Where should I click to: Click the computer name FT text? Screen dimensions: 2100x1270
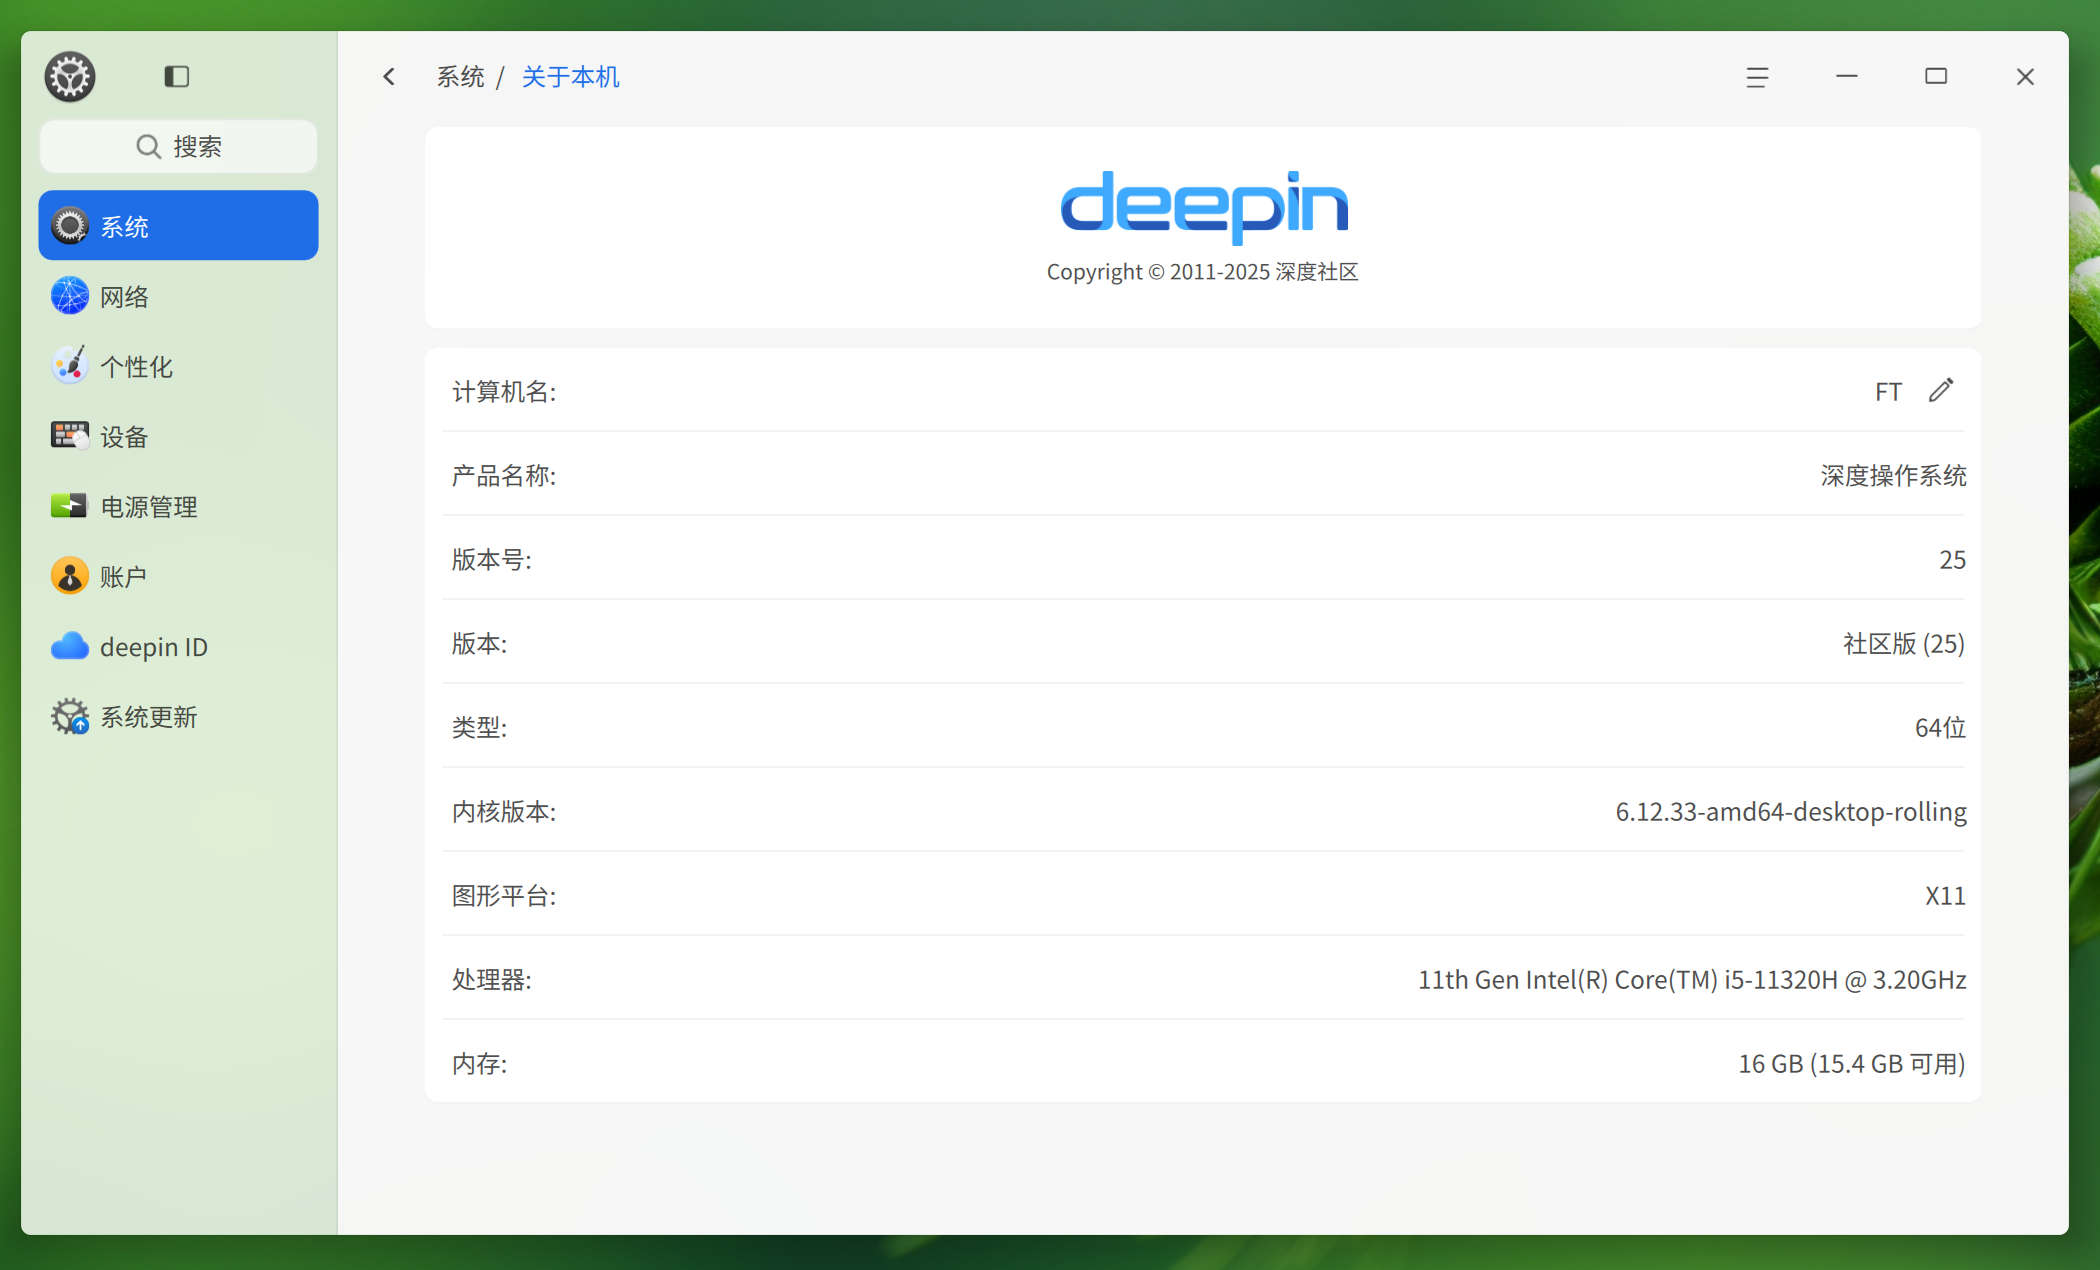[x=1888, y=391]
